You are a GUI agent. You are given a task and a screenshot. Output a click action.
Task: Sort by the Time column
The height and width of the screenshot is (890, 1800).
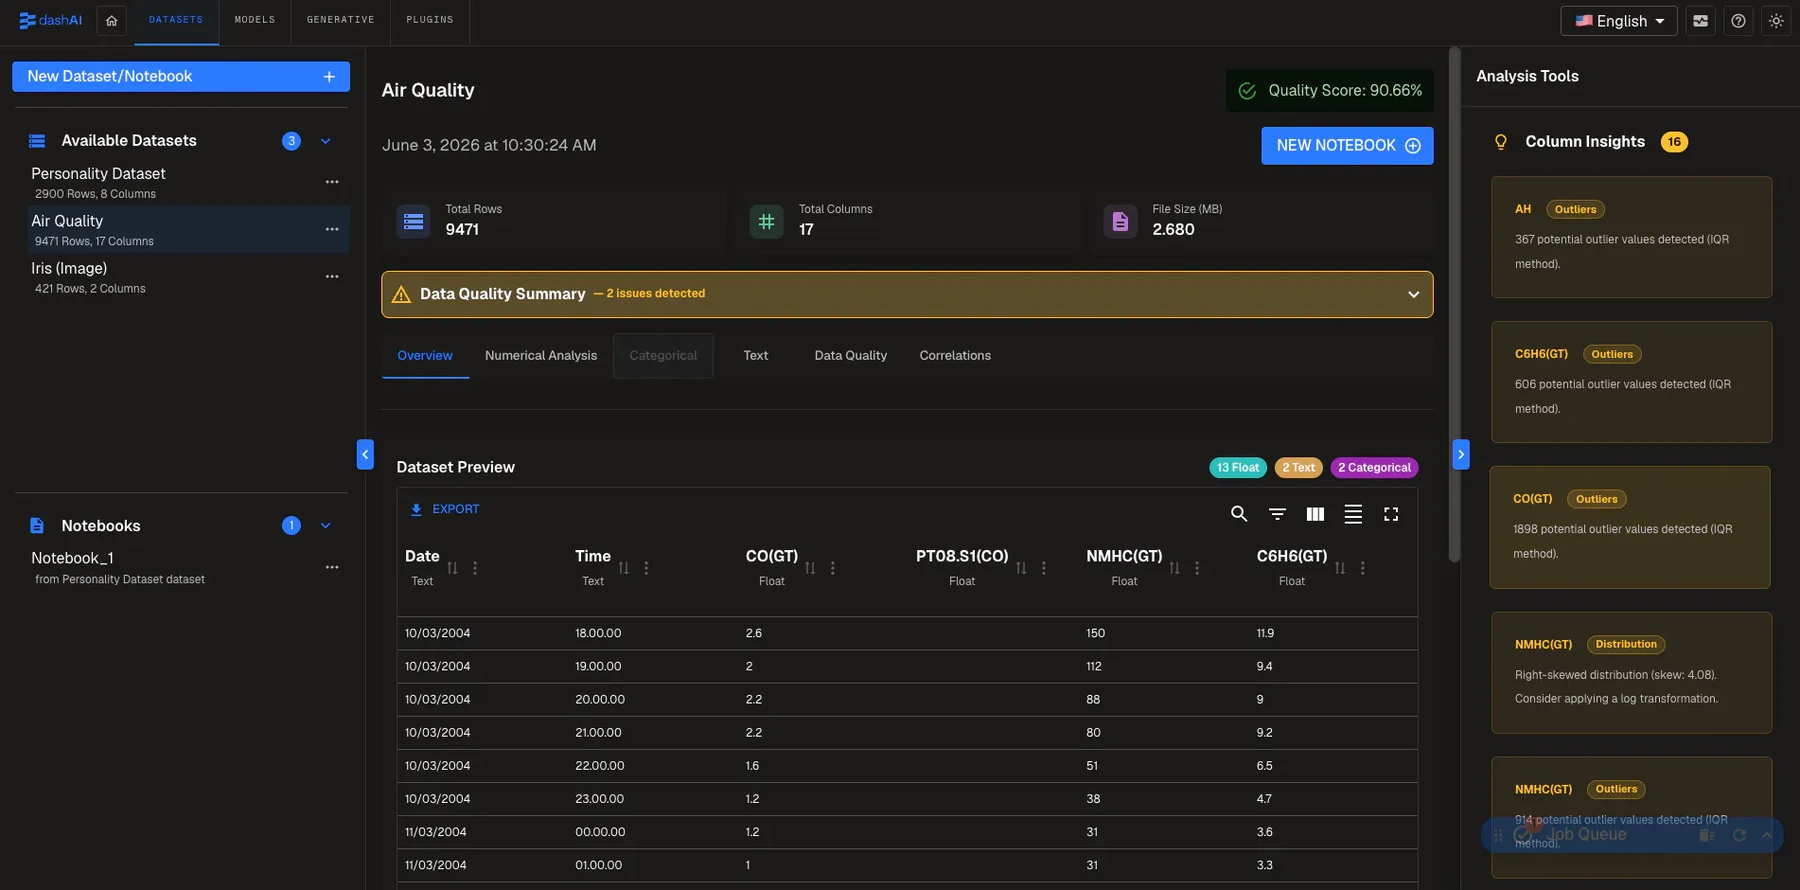[x=623, y=568]
